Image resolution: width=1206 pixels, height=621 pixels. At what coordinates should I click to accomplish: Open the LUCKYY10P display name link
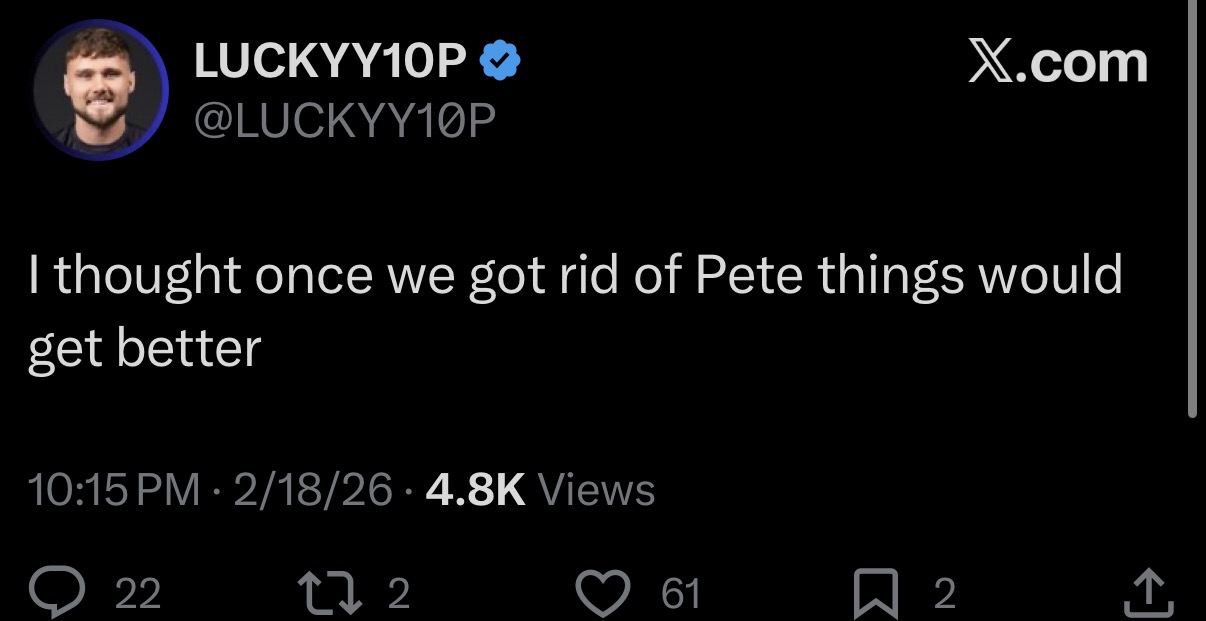[330, 63]
